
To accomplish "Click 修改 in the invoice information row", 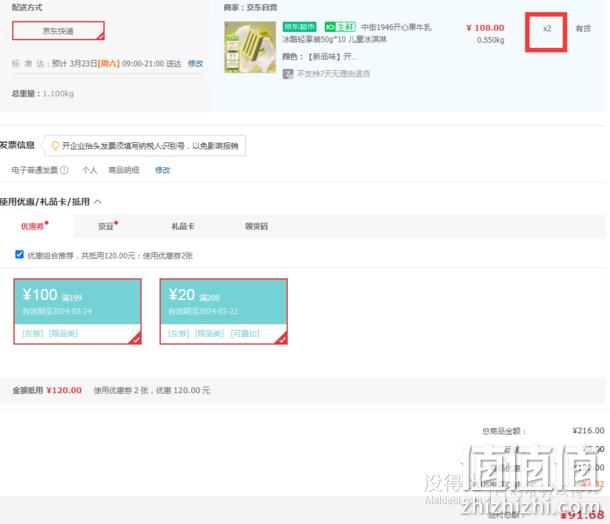I will pos(163,170).
